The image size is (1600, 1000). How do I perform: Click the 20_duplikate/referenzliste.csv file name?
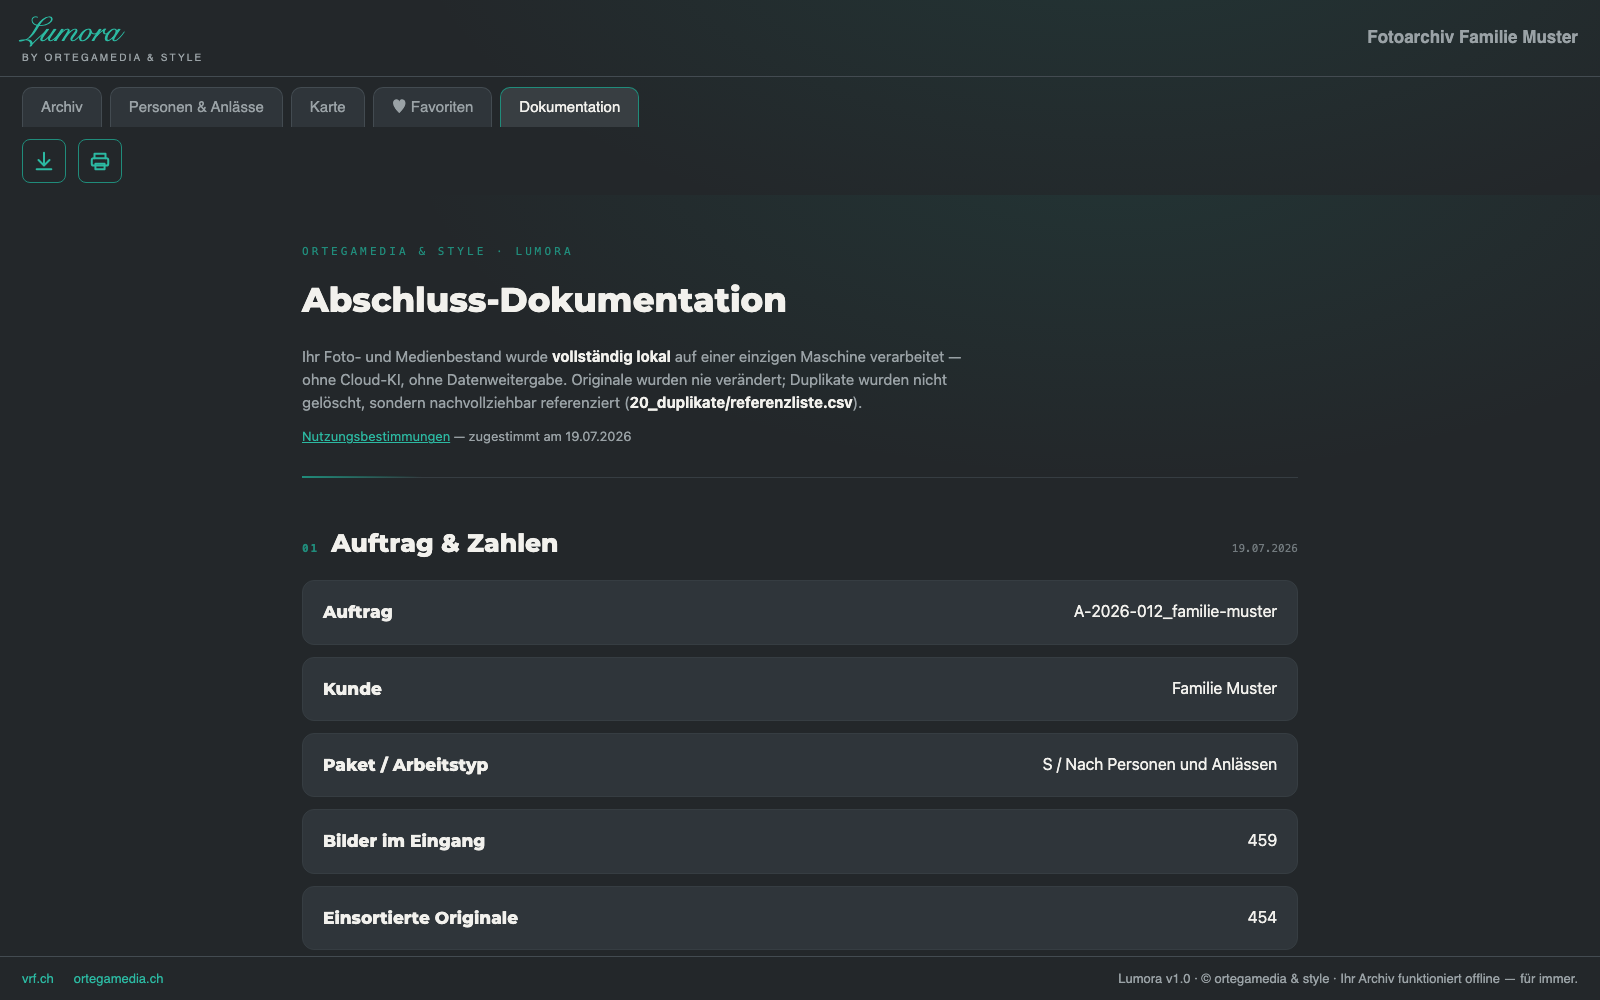[x=741, y=403]
